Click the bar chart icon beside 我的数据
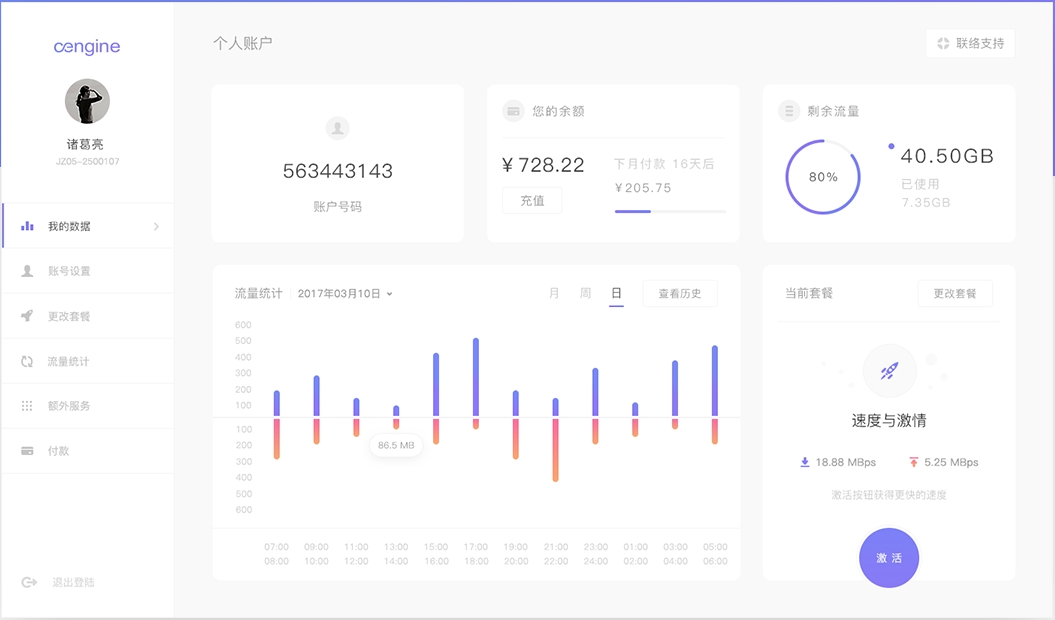Image resolution: width=1055 pixels, height=620 pixels. point(28,226)
